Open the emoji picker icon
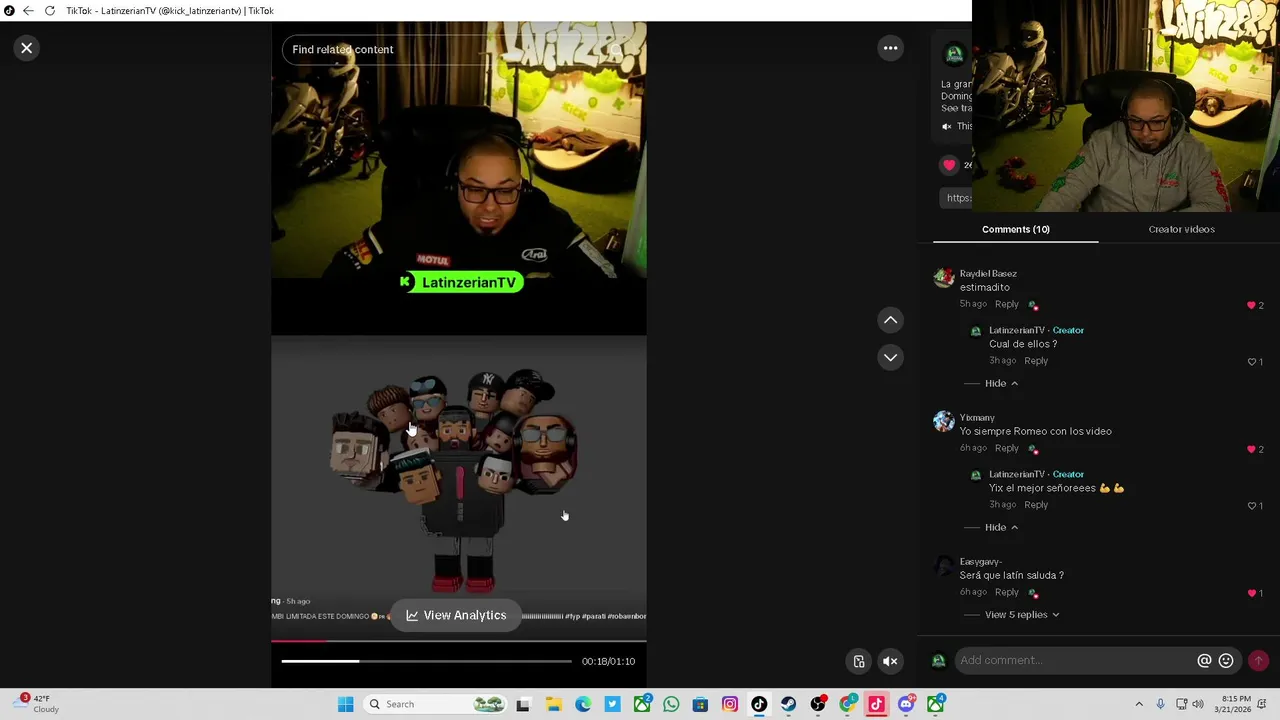This screenshot has height=720, width=1280. pos(1226,660)
